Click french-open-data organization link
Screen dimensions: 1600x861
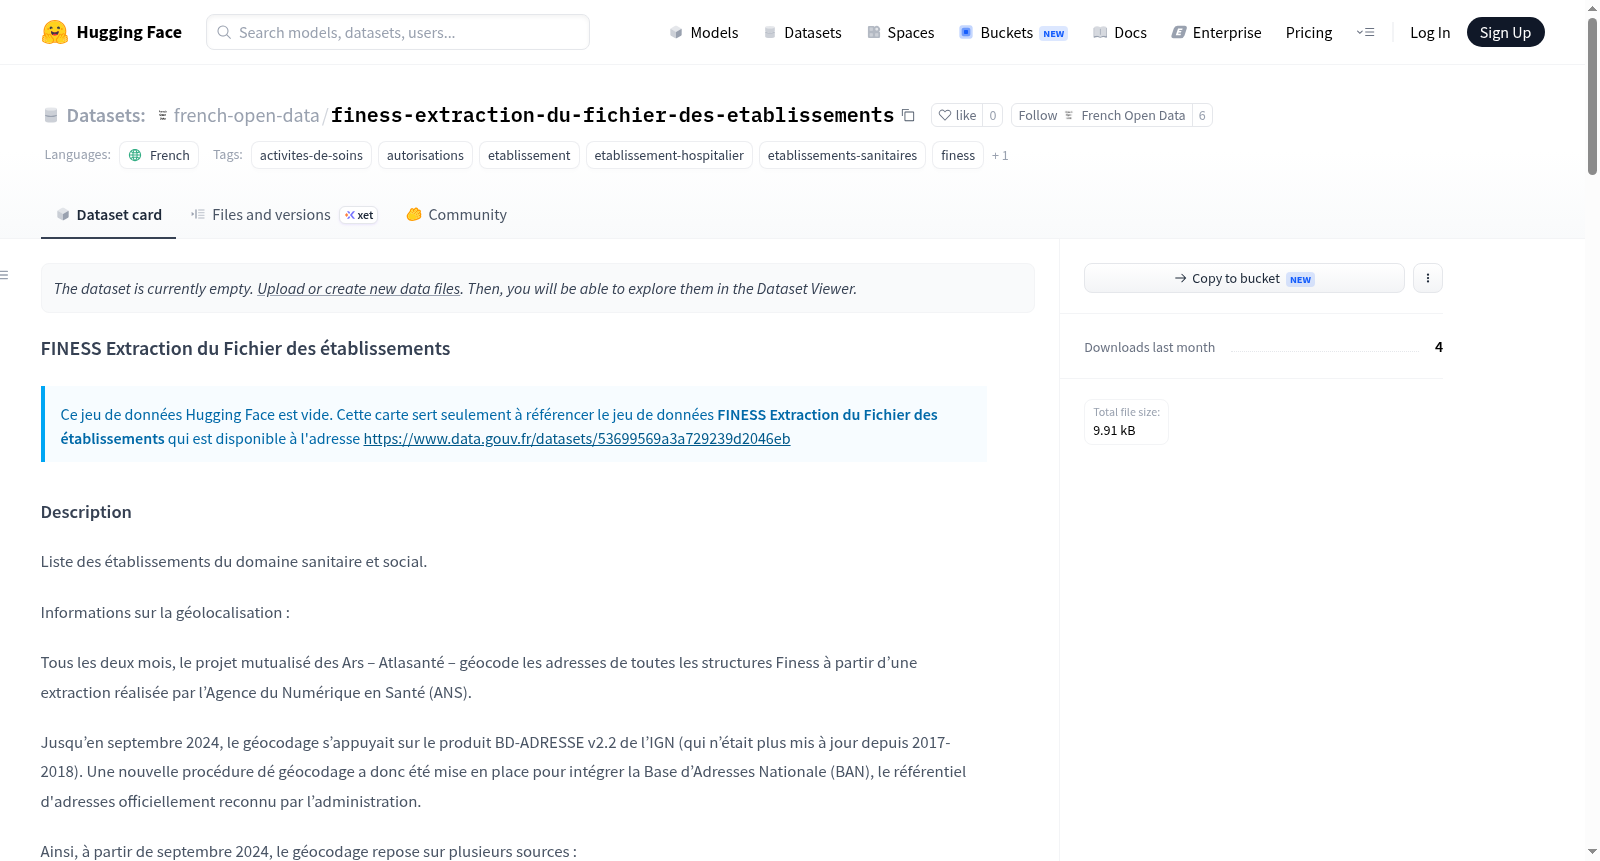(x=246, y=115)
